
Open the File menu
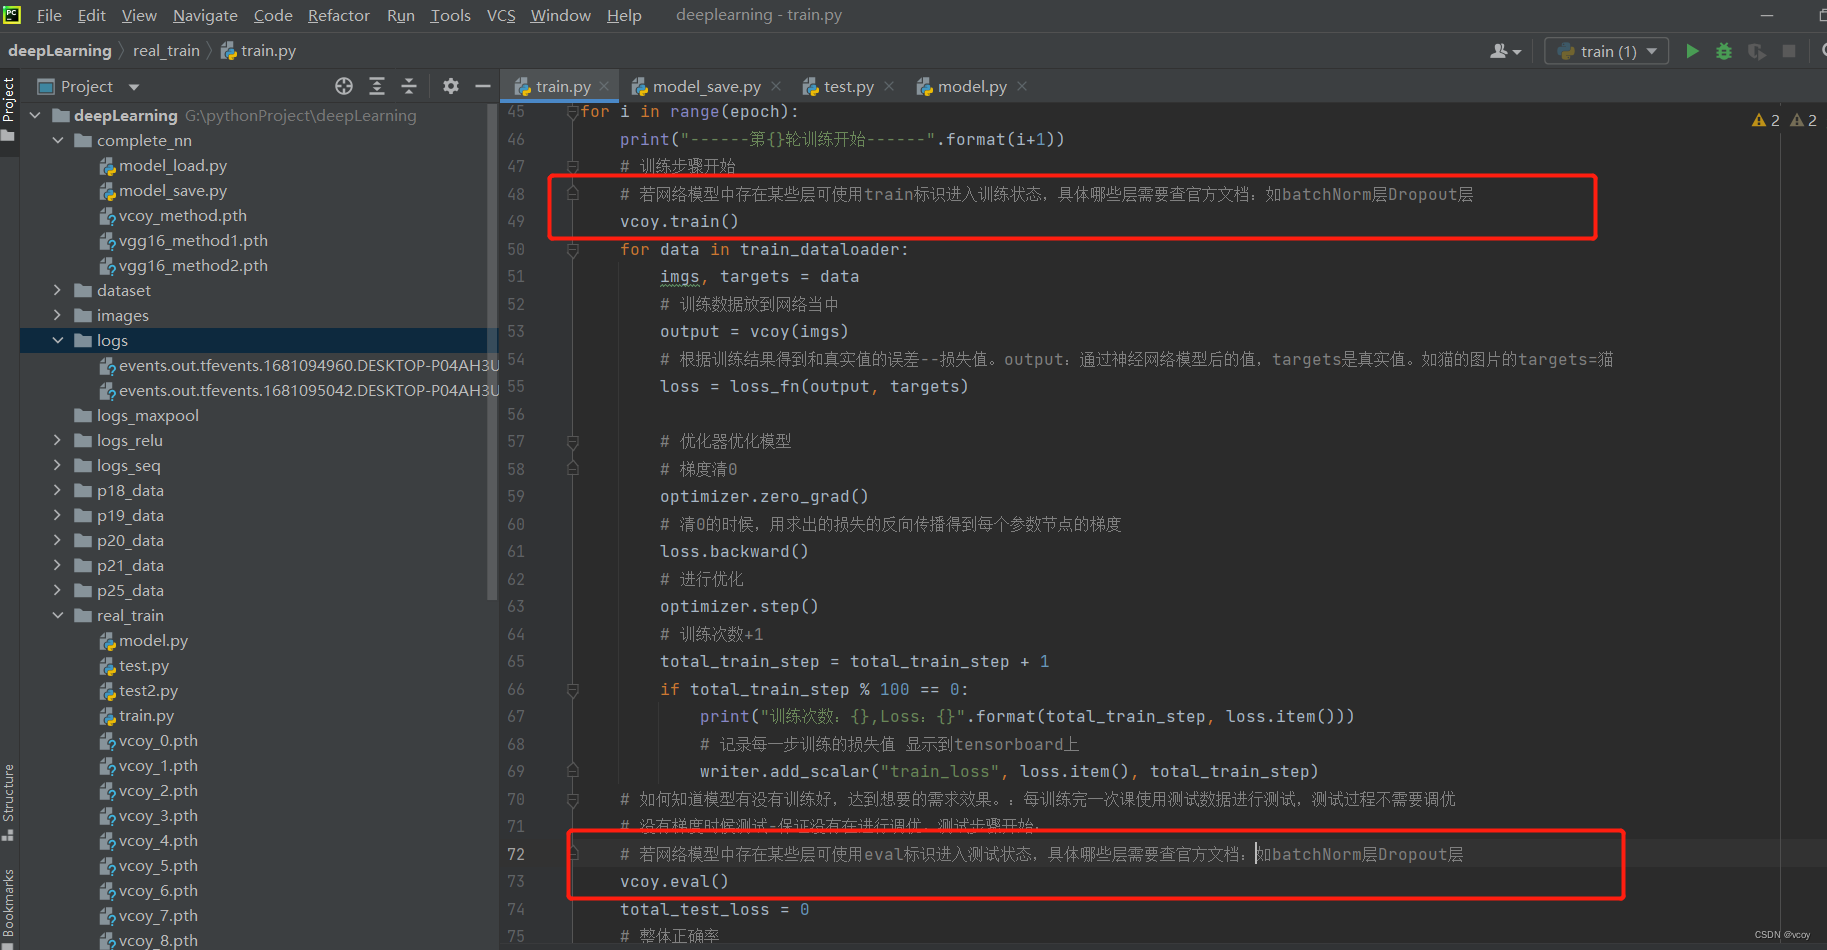(49, 15)
